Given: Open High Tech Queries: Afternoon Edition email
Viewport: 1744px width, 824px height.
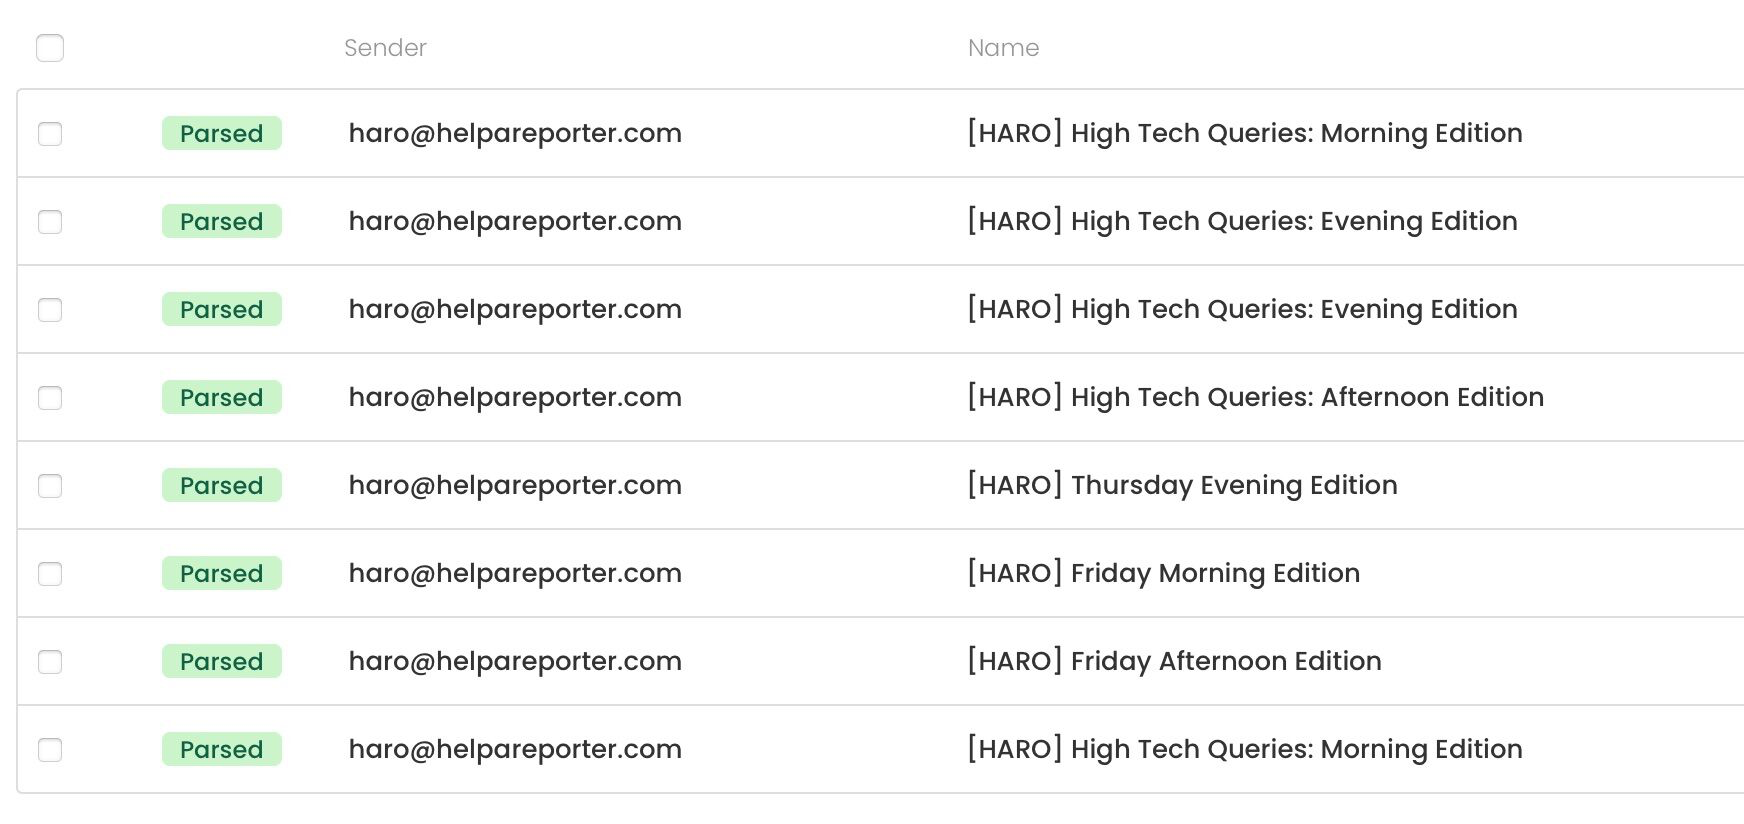Looking at the screenshot, I should [1255, 397].
